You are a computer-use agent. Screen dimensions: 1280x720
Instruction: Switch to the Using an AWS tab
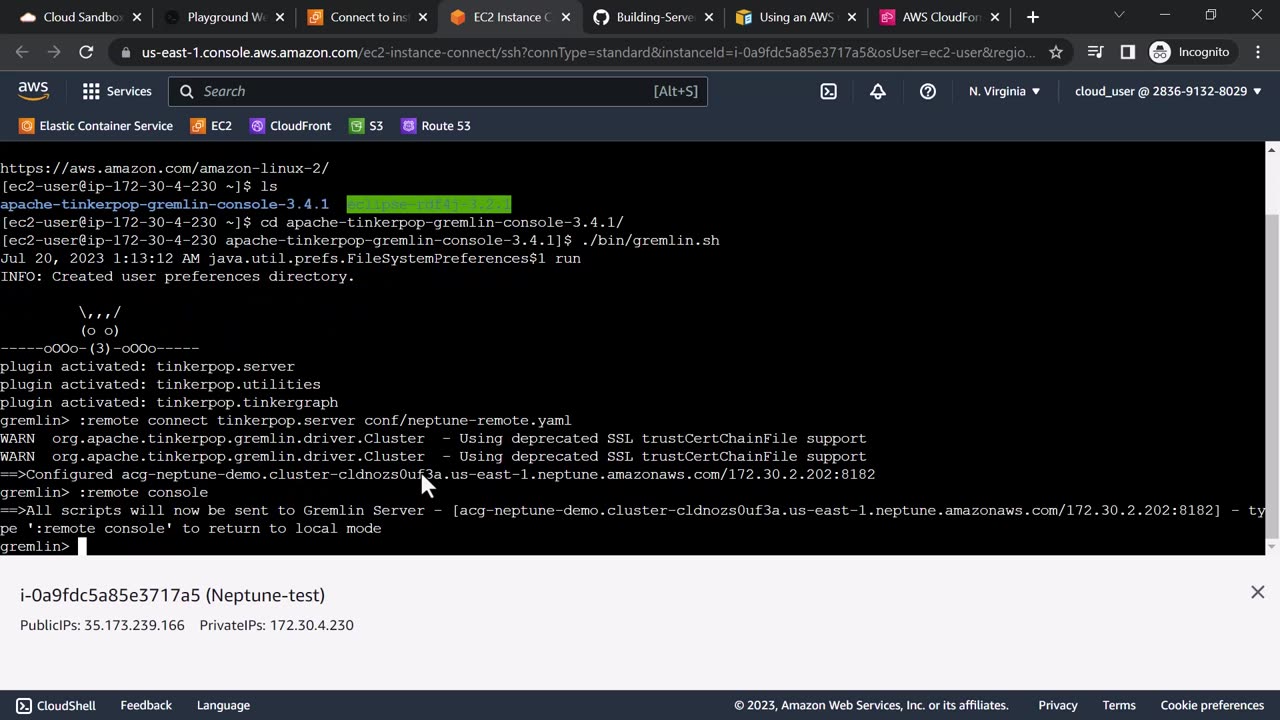click(x=797, y=17)
